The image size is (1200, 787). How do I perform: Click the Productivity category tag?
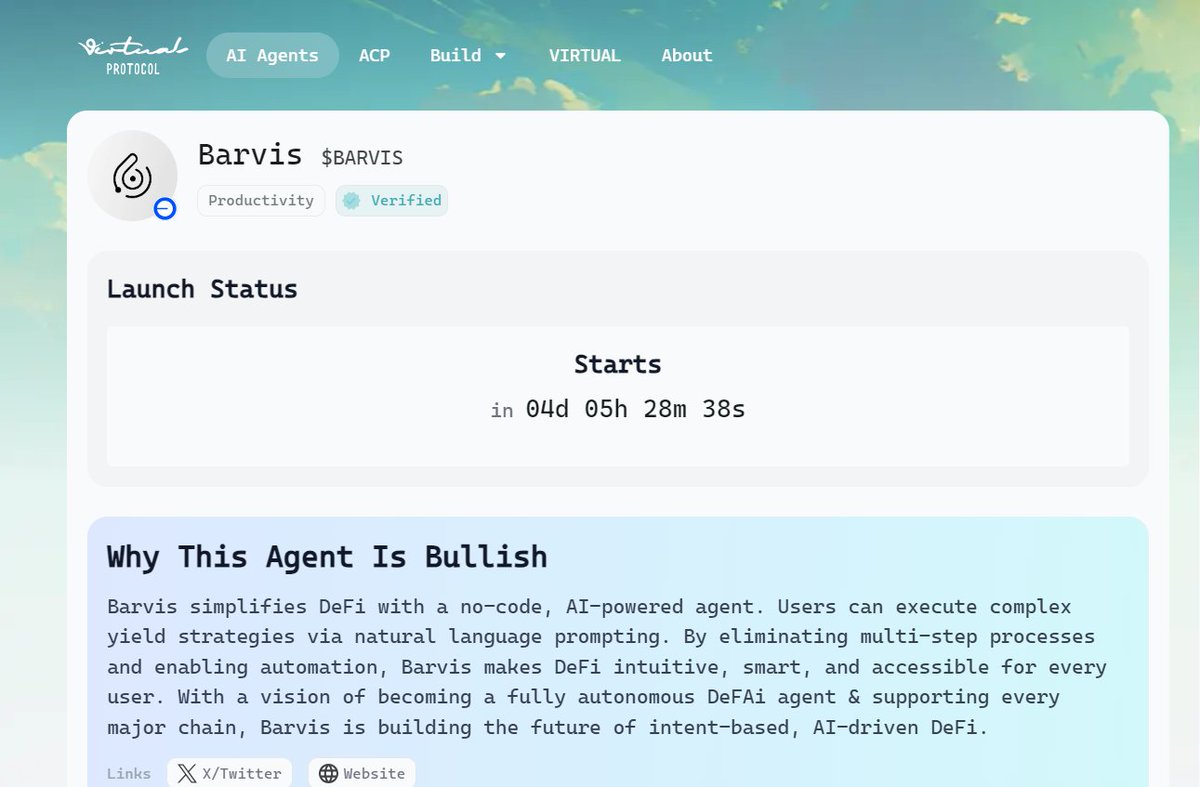pos(261,200)
